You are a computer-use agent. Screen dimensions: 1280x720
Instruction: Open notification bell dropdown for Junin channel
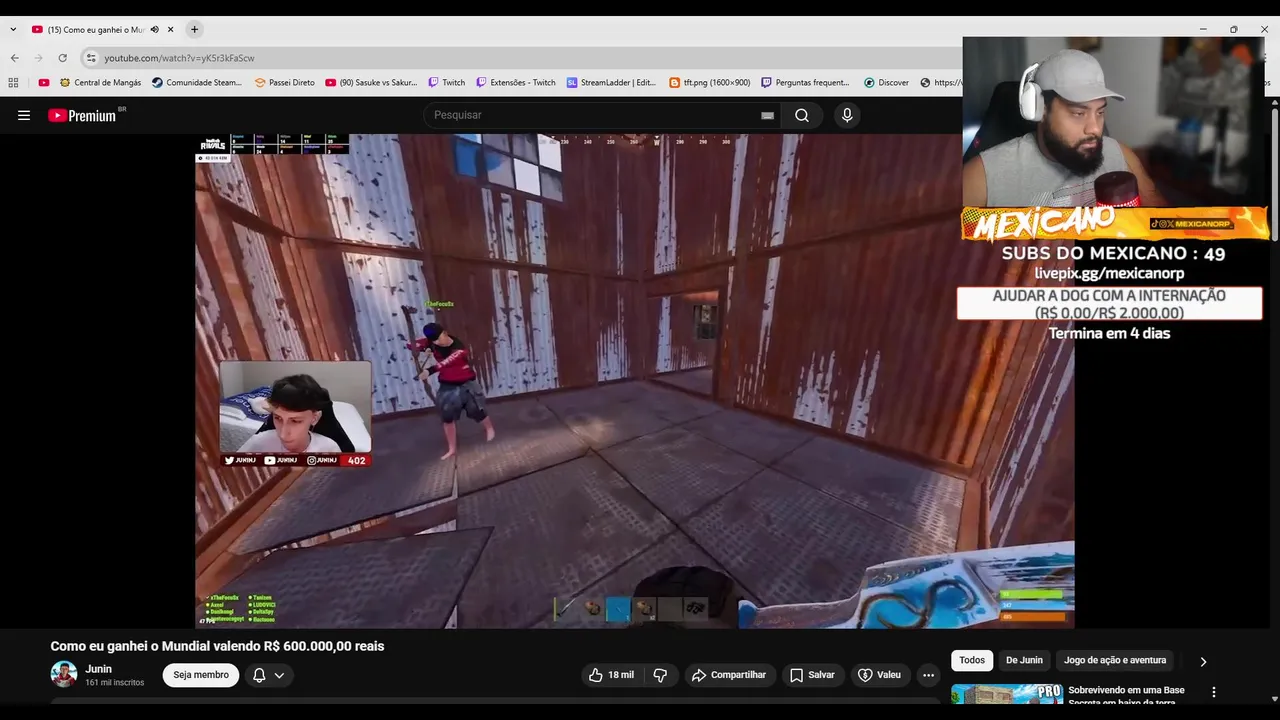tap(268, 675)
